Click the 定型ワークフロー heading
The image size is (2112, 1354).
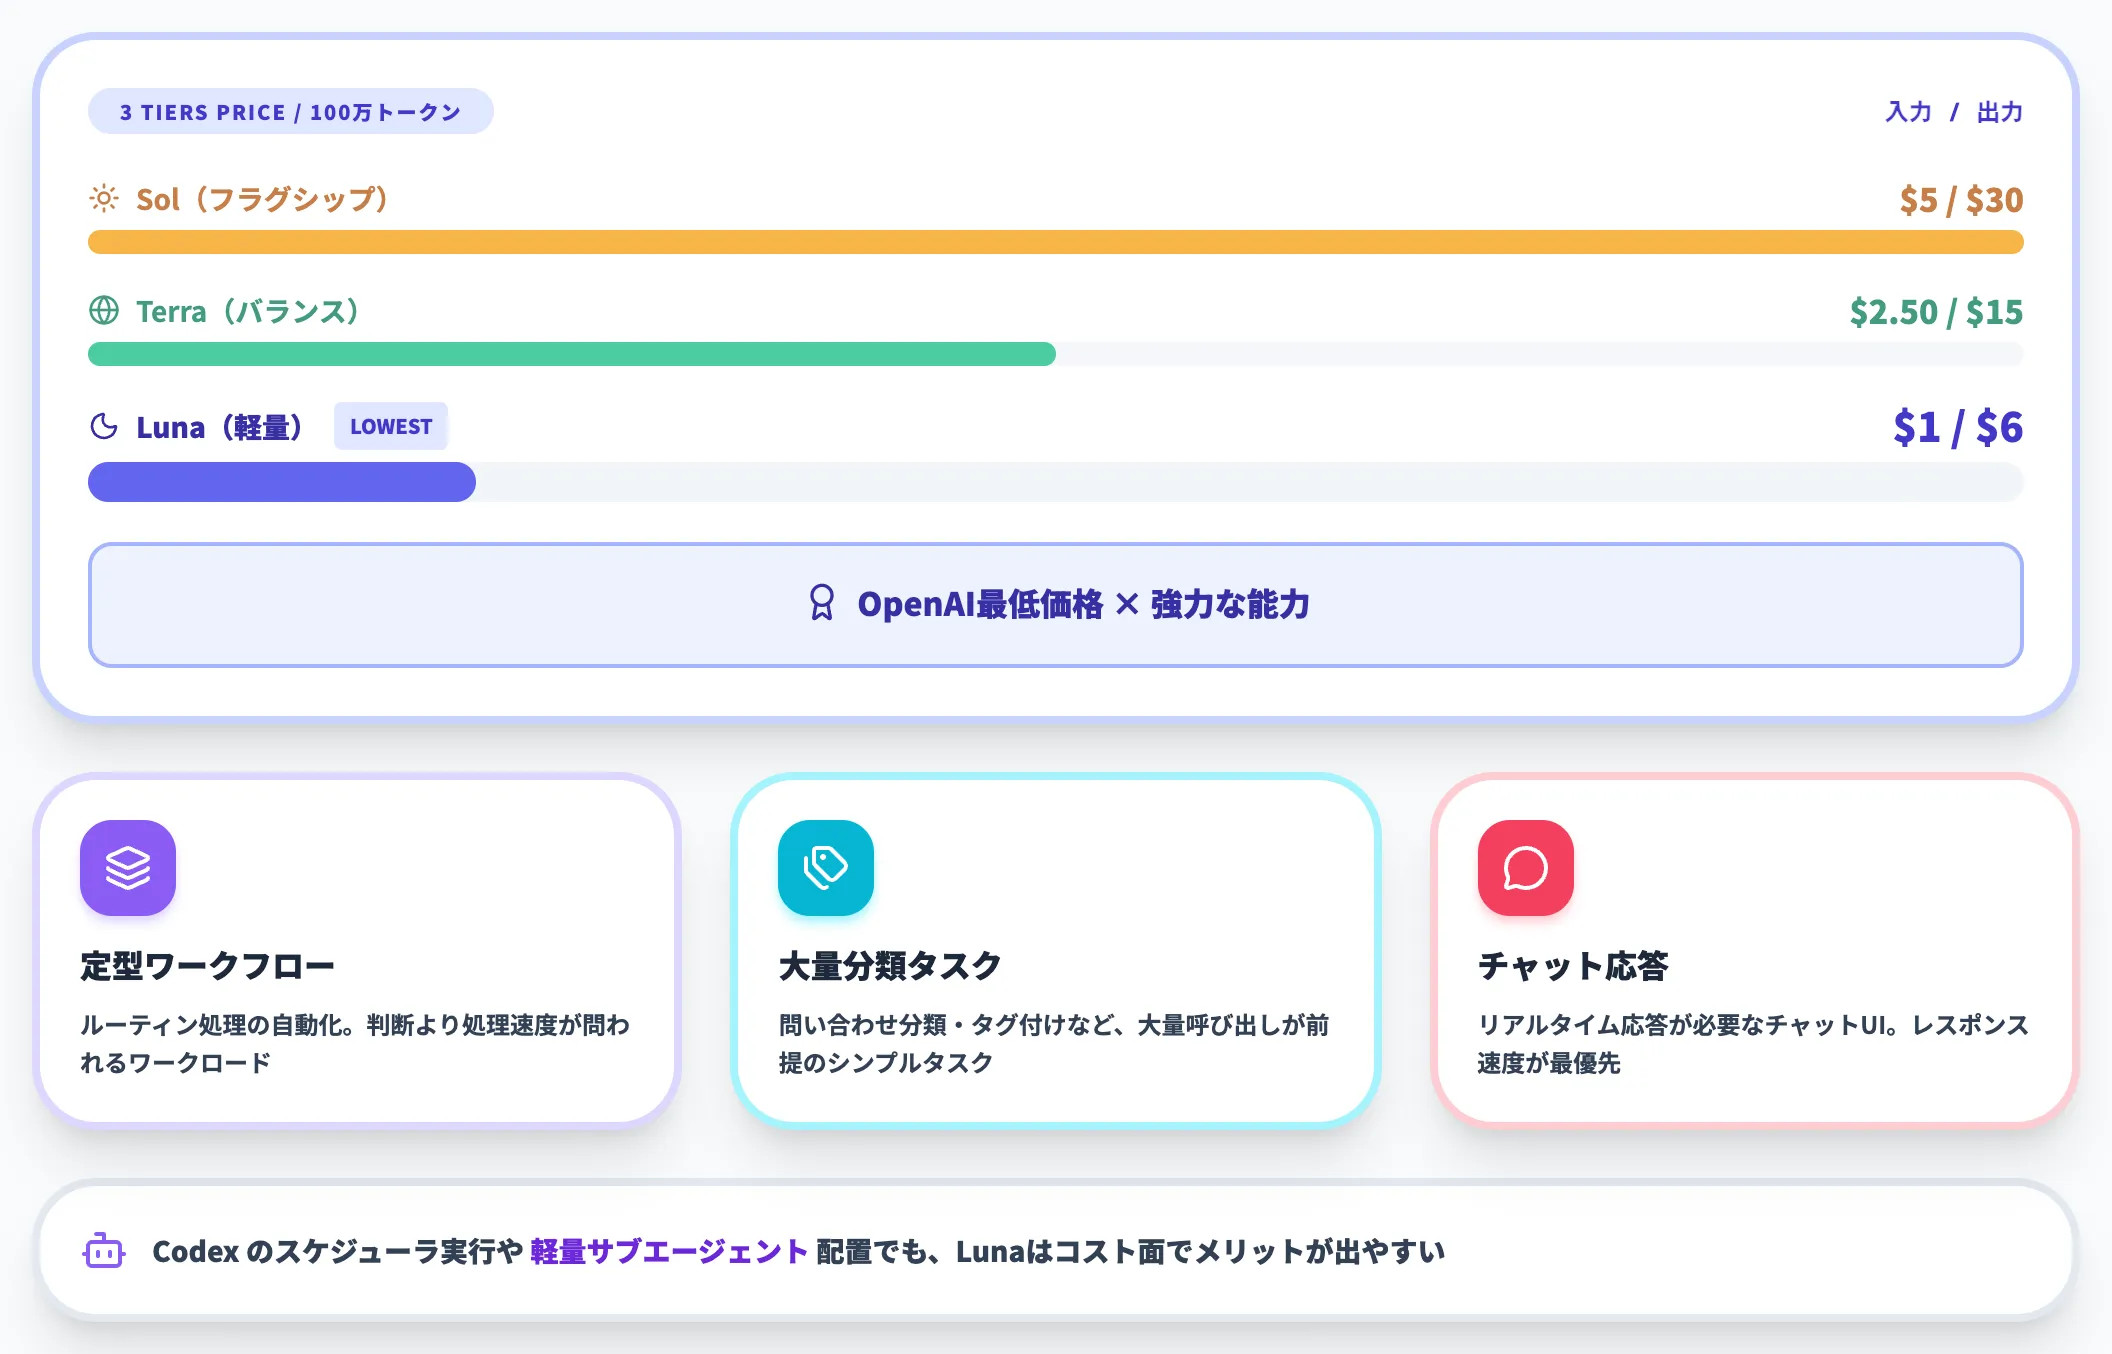[207, 965]
